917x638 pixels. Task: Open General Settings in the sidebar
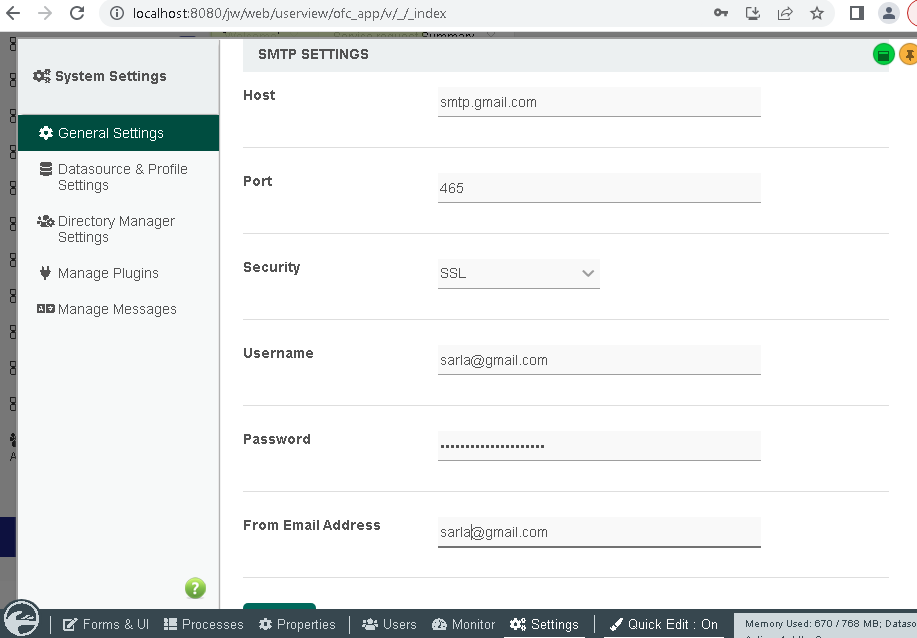point(110,133)
